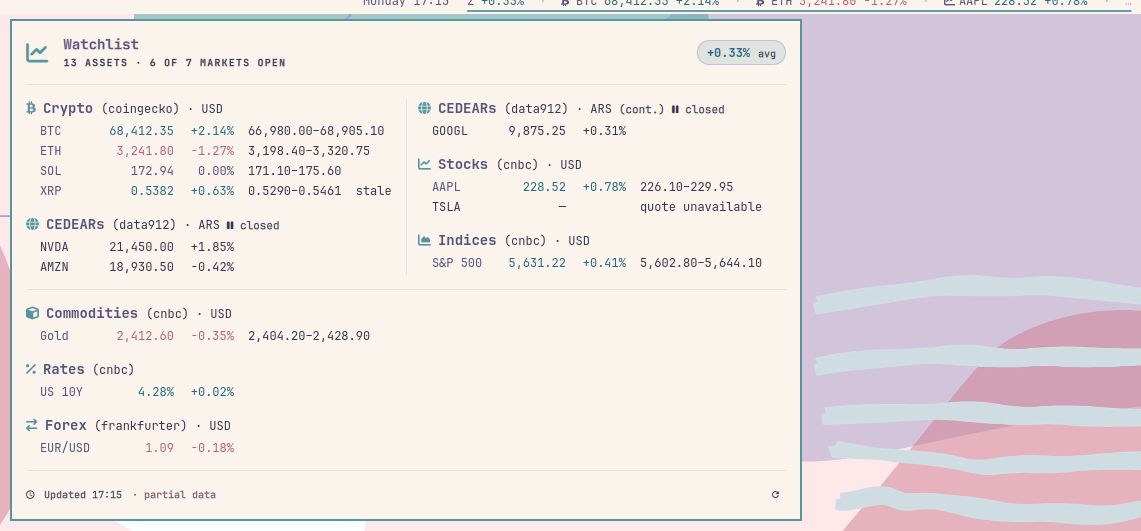The image size is (1141, 531).
Task: Click the exchange arrows icon beside Forex
Action: (31, 425)
